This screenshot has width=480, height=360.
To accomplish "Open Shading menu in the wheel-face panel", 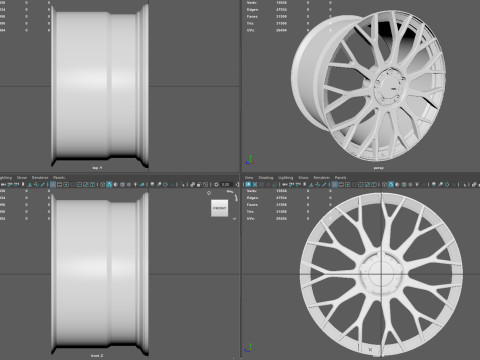I will (266, 178).
